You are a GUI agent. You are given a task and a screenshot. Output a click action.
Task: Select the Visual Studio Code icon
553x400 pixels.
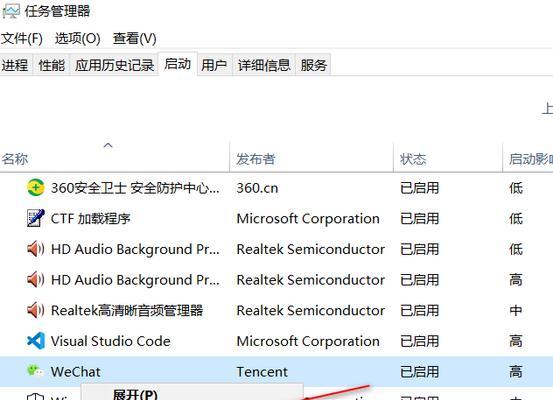tap(36, 341)
